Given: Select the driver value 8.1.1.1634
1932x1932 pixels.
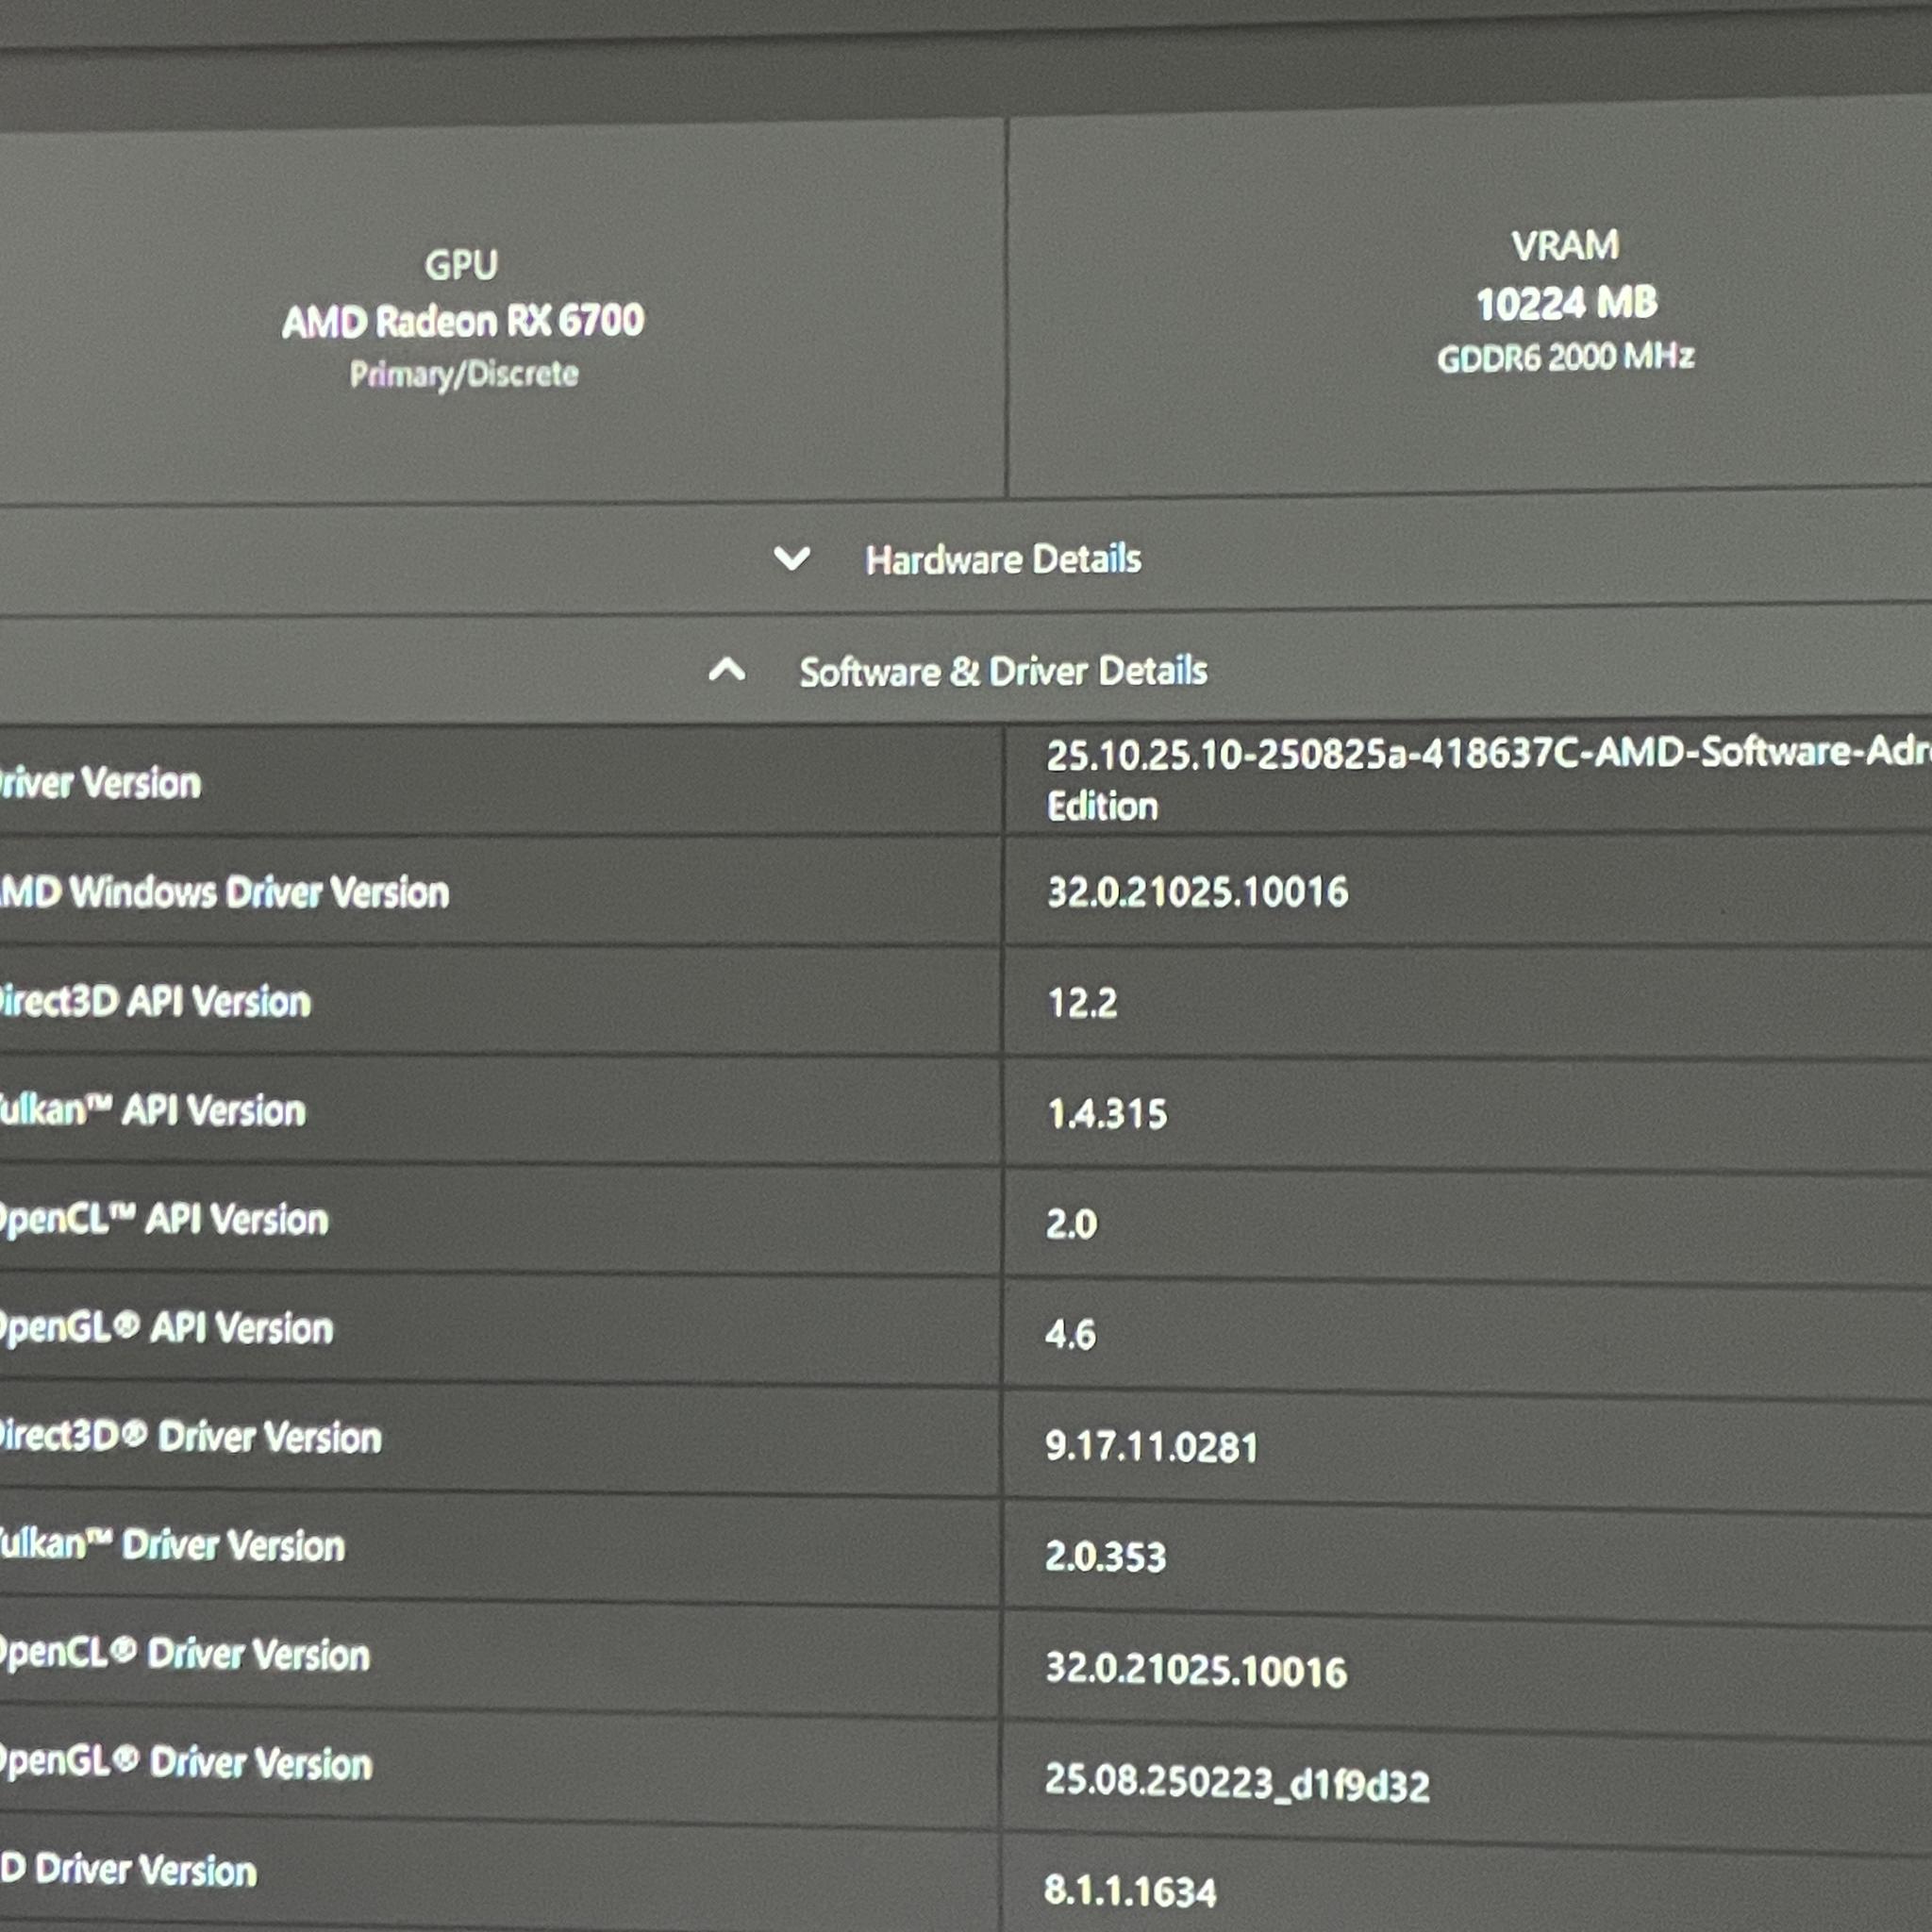Looking at the screenshot, I should pyautogui.click(x=1130, y=1891).
